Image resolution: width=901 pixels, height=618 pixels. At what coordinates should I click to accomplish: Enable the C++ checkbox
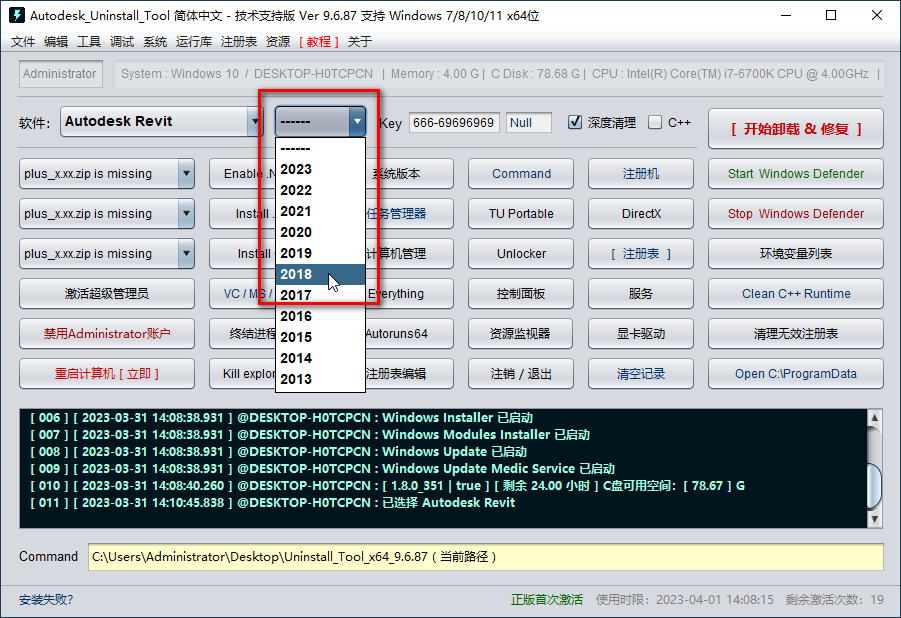tap(654, 122)
